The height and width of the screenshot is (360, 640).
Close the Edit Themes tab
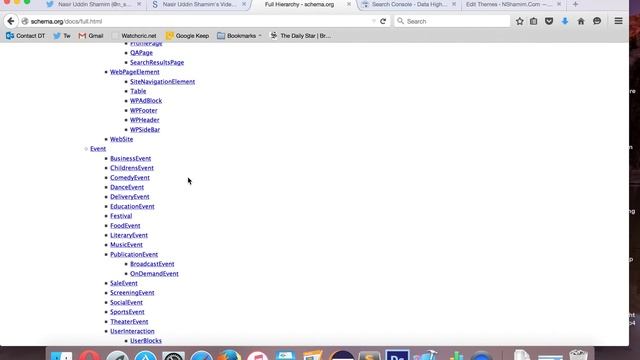559,4
